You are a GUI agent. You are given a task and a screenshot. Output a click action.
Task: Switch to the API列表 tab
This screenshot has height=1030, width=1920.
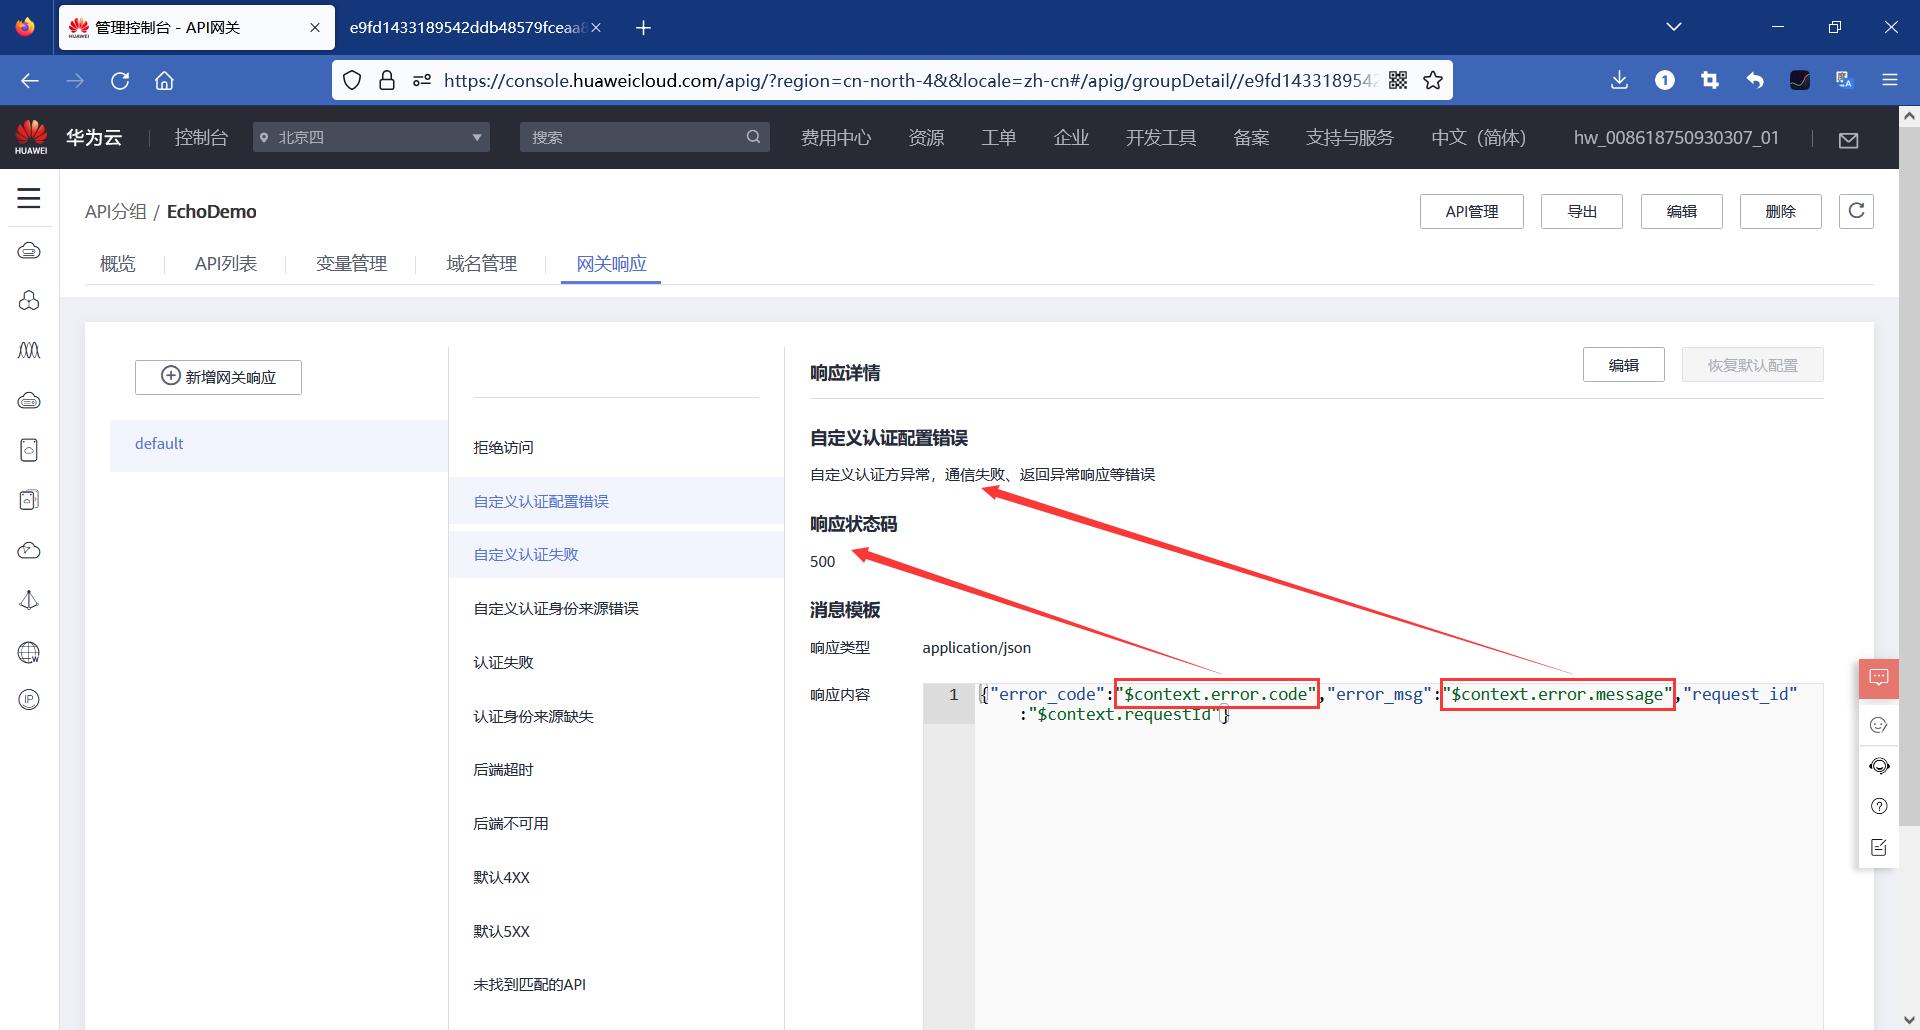click(x=226, y=263)
